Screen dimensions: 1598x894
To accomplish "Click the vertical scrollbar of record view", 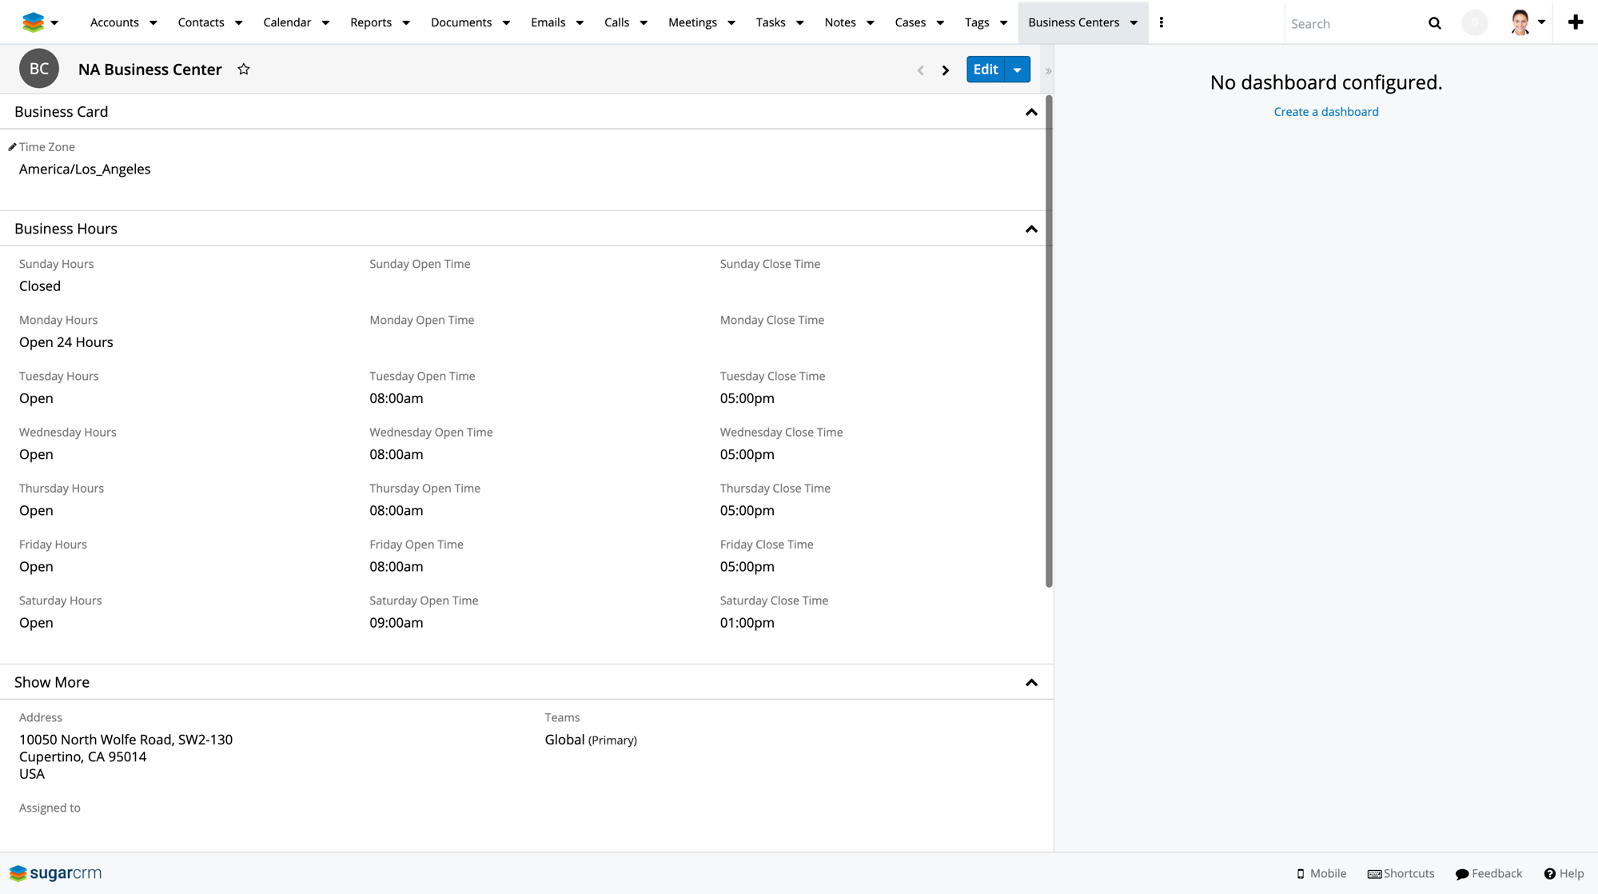I will pyautogui.click(x=1048, y=340).
